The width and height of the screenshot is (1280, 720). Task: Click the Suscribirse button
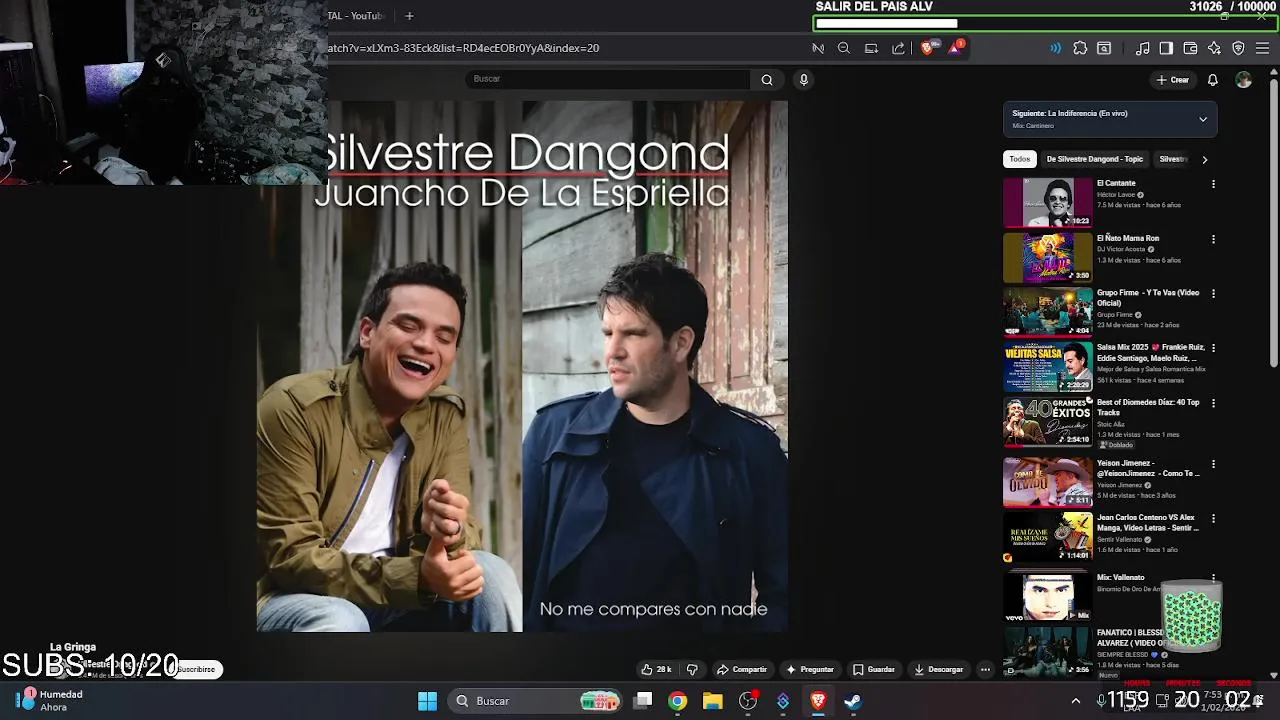196,669
